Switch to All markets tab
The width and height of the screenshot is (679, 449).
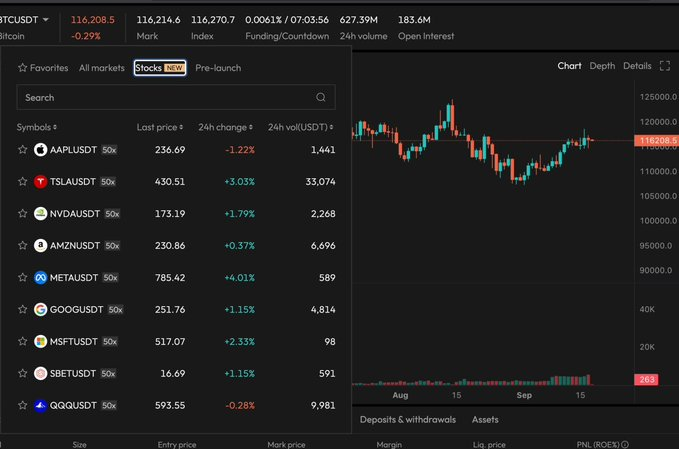click(x=102, y=68)
